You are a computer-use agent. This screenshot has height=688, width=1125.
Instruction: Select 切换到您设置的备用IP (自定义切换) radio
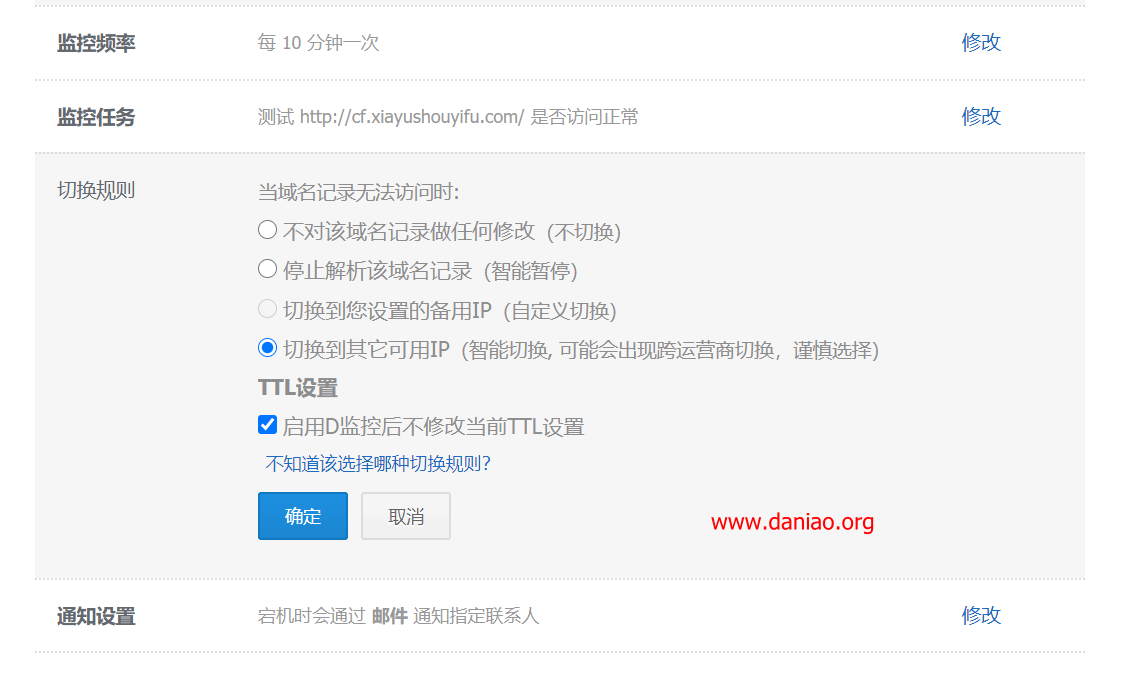pyautogui.click(x=267, y=309)
